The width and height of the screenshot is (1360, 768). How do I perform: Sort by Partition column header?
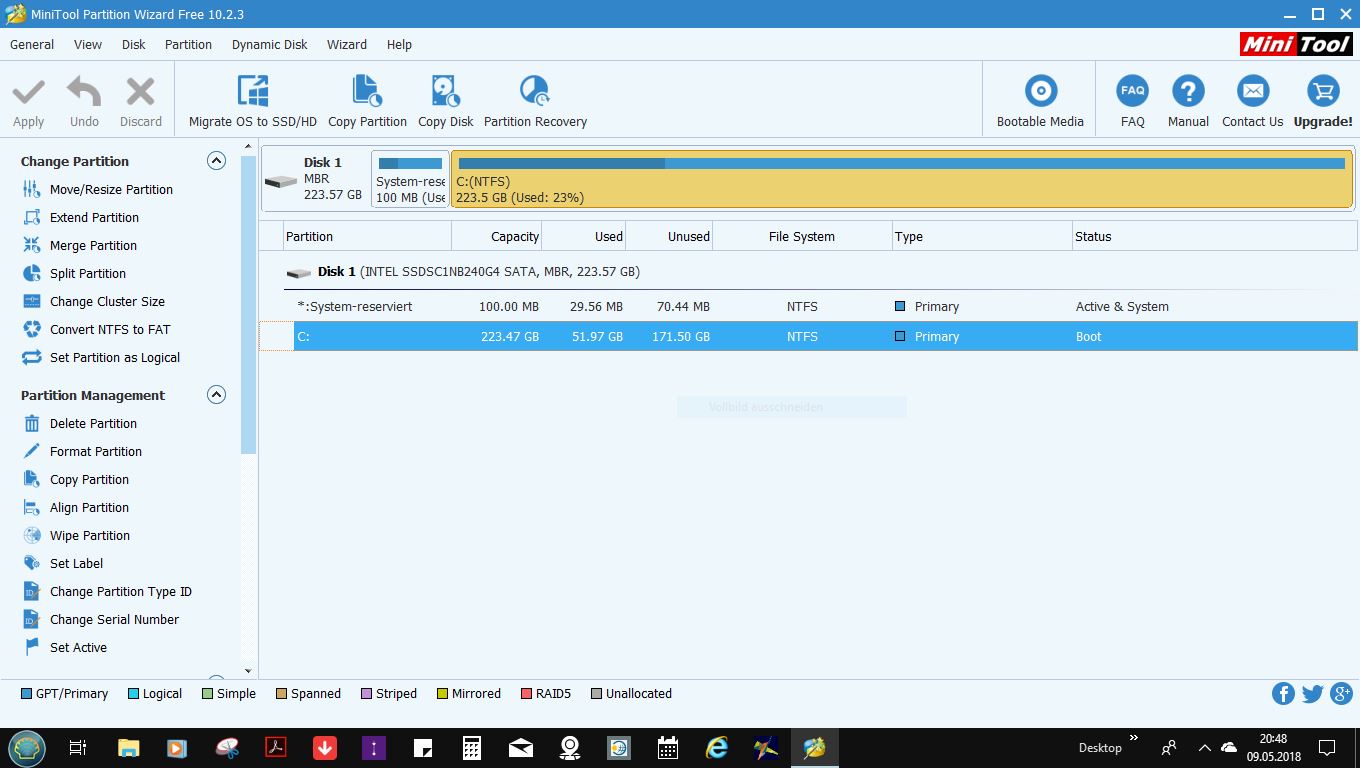click(x=367, y=236)
